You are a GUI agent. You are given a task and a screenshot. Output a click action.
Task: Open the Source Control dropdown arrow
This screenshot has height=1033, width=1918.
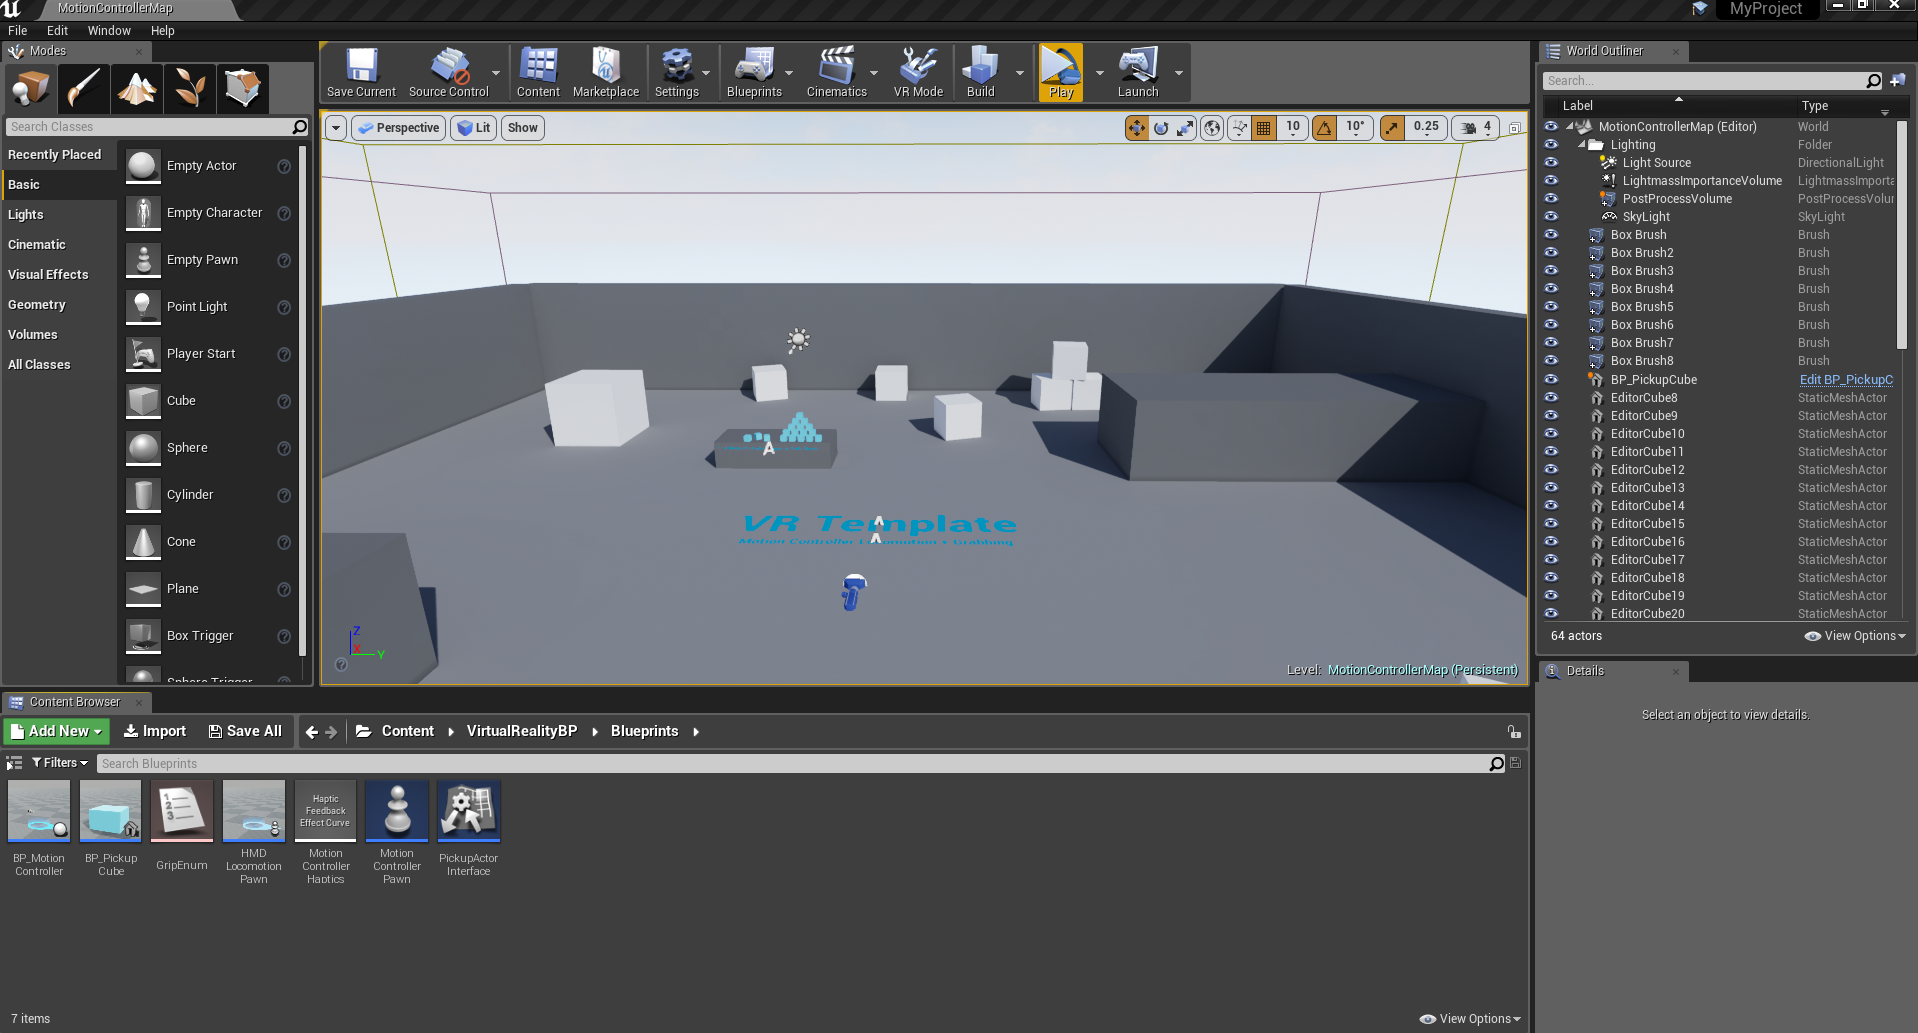496,73
